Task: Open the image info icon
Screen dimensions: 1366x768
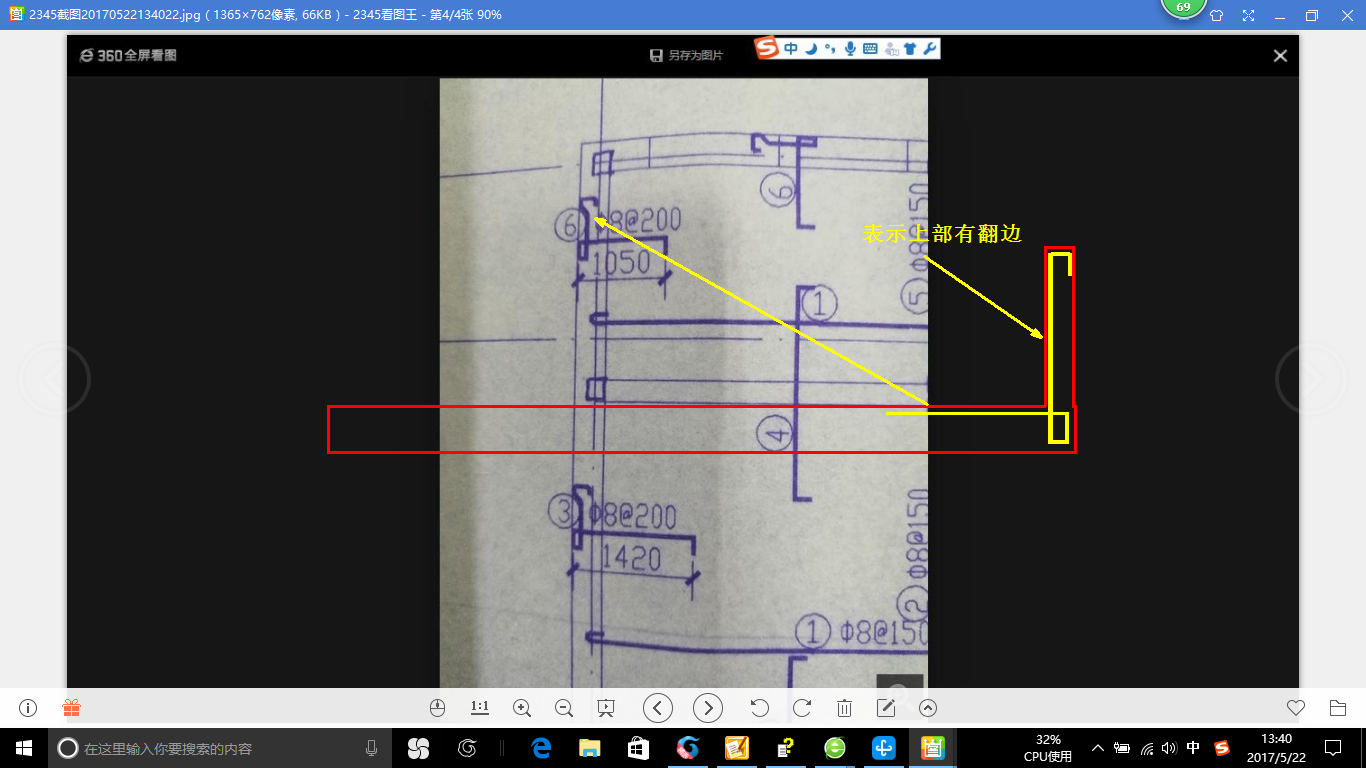Action: pyautogui.click(x=28, y=708)
